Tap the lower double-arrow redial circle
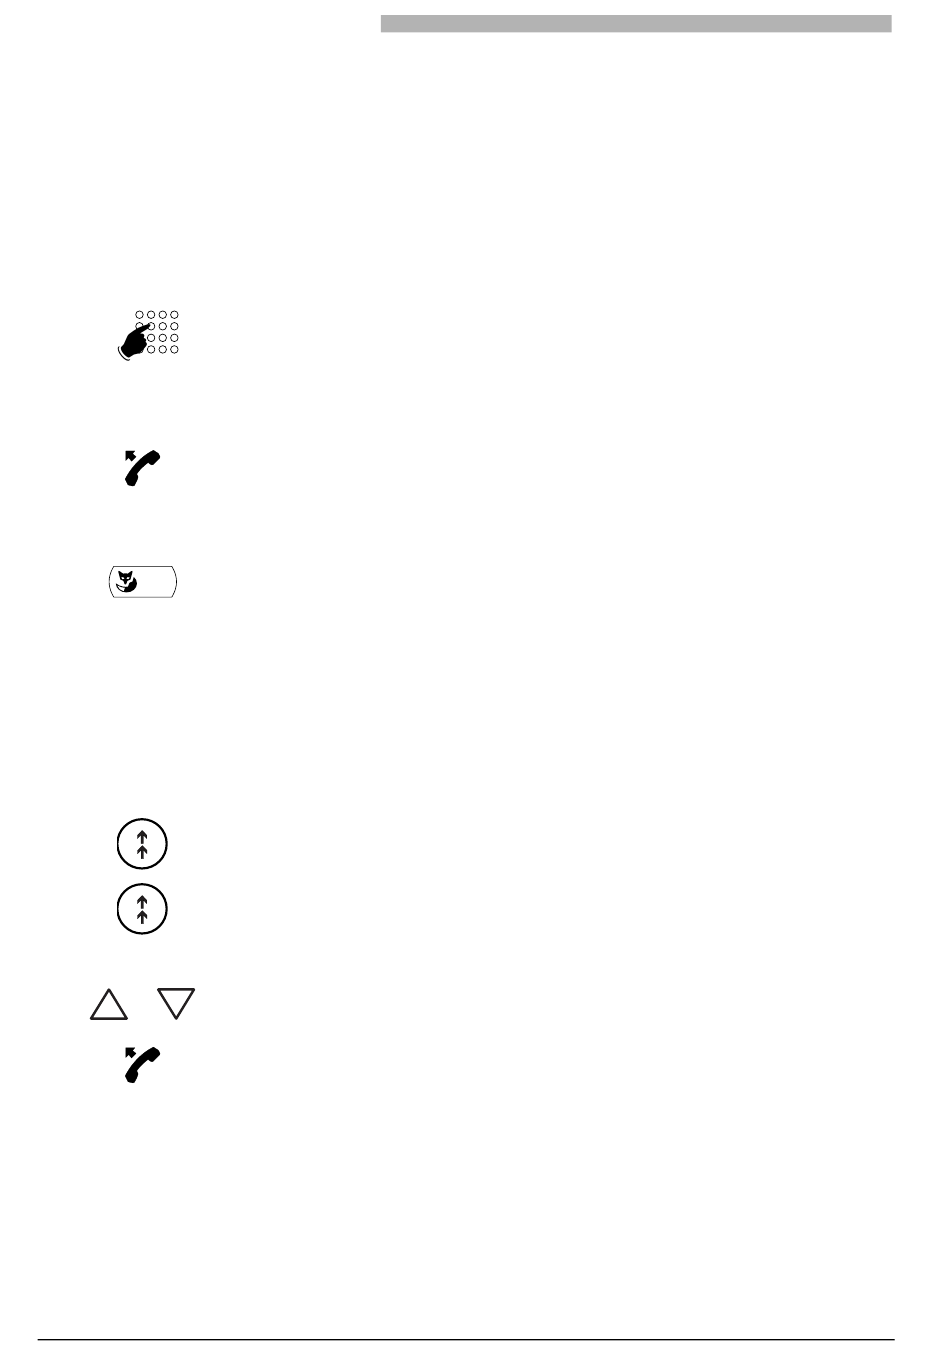Viewport: 950px width, 1372px height. (x=142, y=909)
